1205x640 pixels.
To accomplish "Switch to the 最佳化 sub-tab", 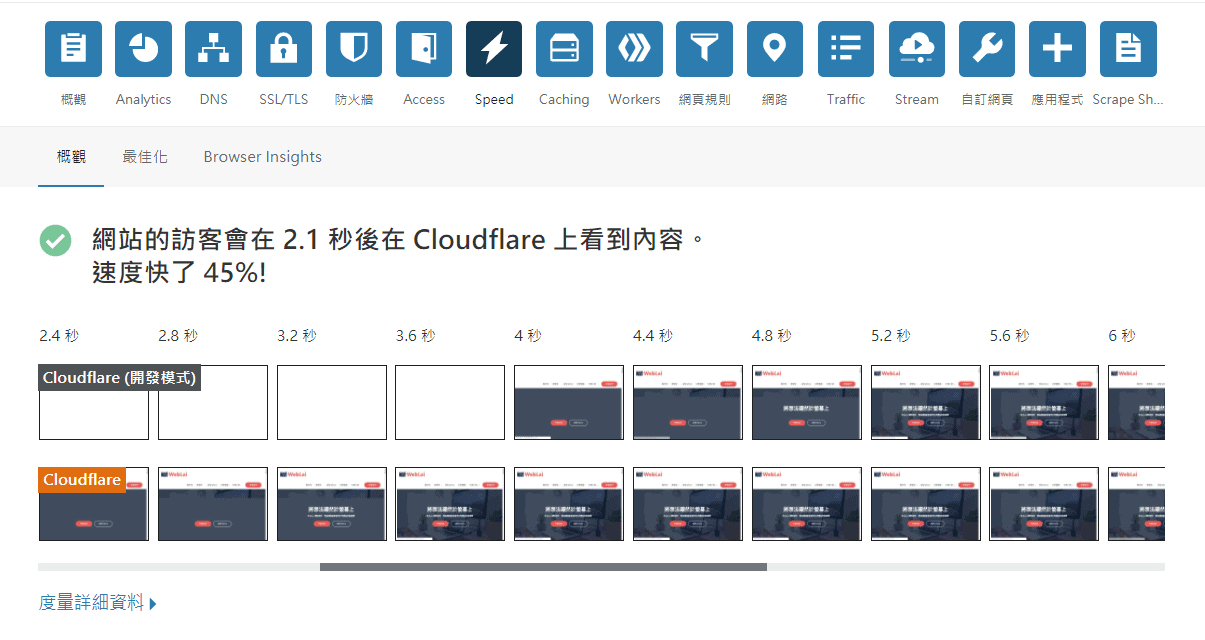I will [145, 157].
